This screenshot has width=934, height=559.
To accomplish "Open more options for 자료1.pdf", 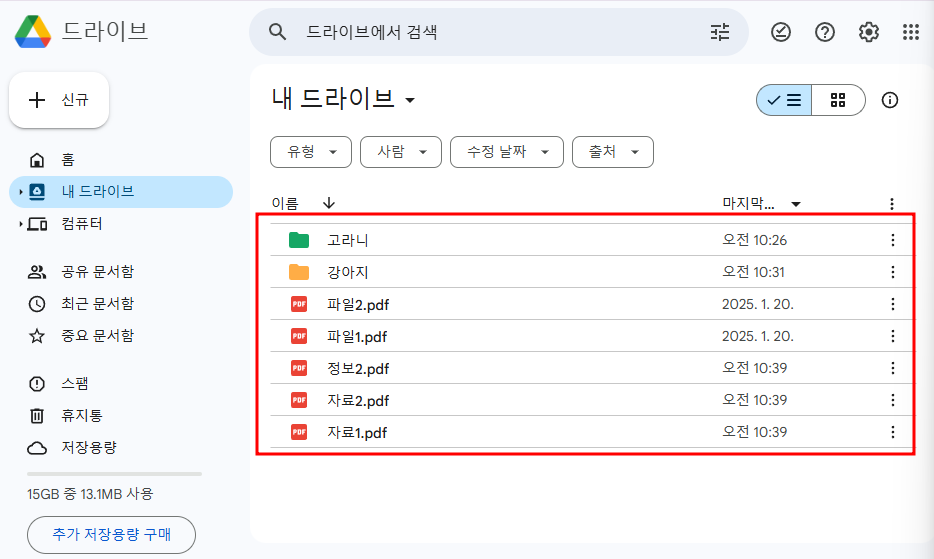I will (x=892, y=432).
